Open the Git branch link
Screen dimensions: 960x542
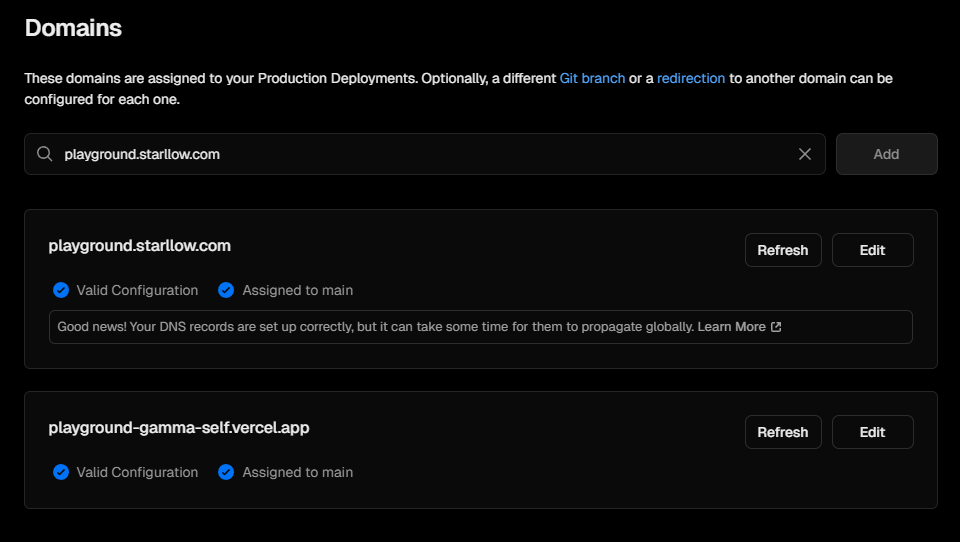[592, 78]
